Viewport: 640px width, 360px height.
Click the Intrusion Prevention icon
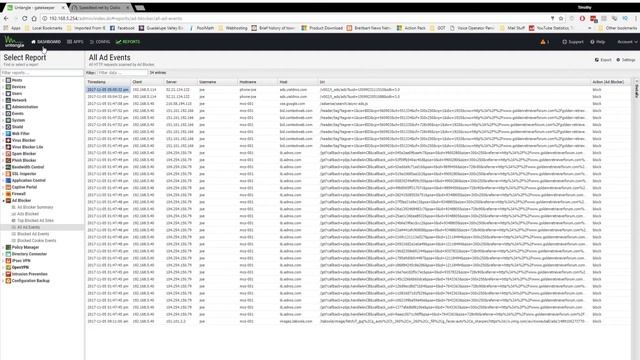click(x=8, y=274)
